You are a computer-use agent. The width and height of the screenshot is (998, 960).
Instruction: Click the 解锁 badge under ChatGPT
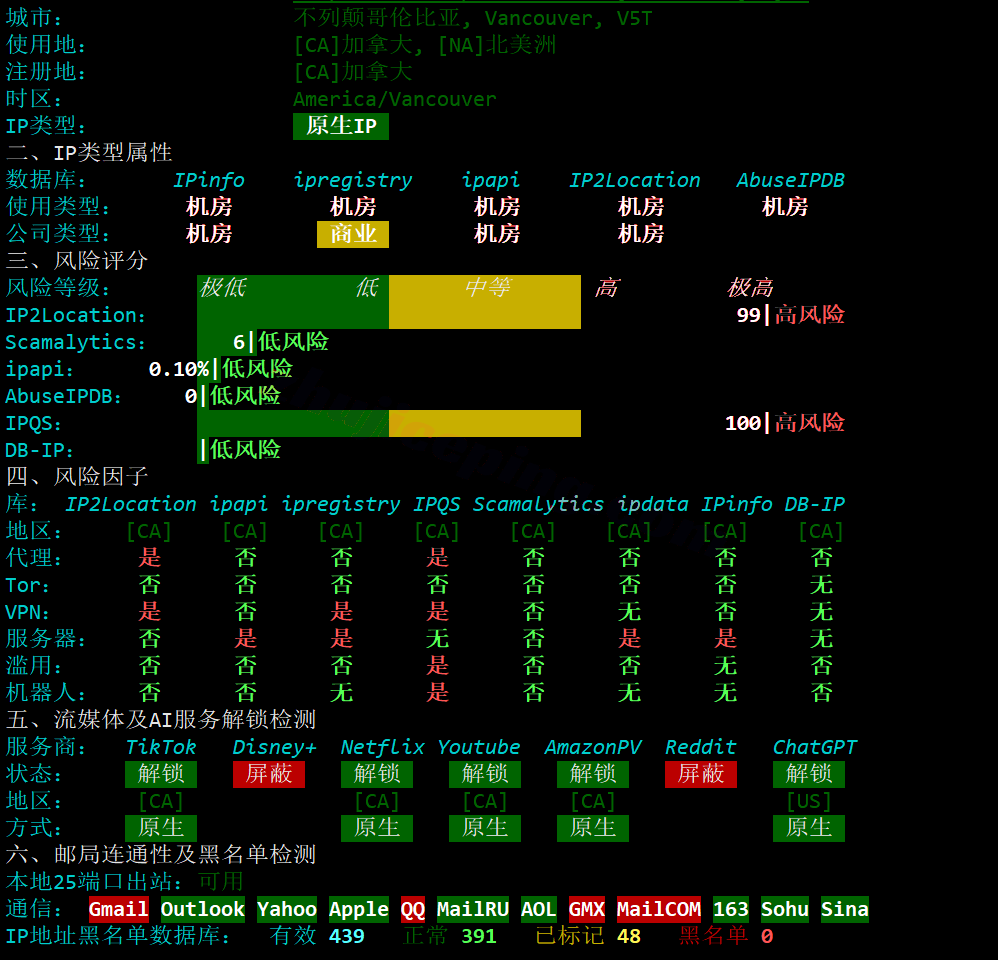coord(808,774)
